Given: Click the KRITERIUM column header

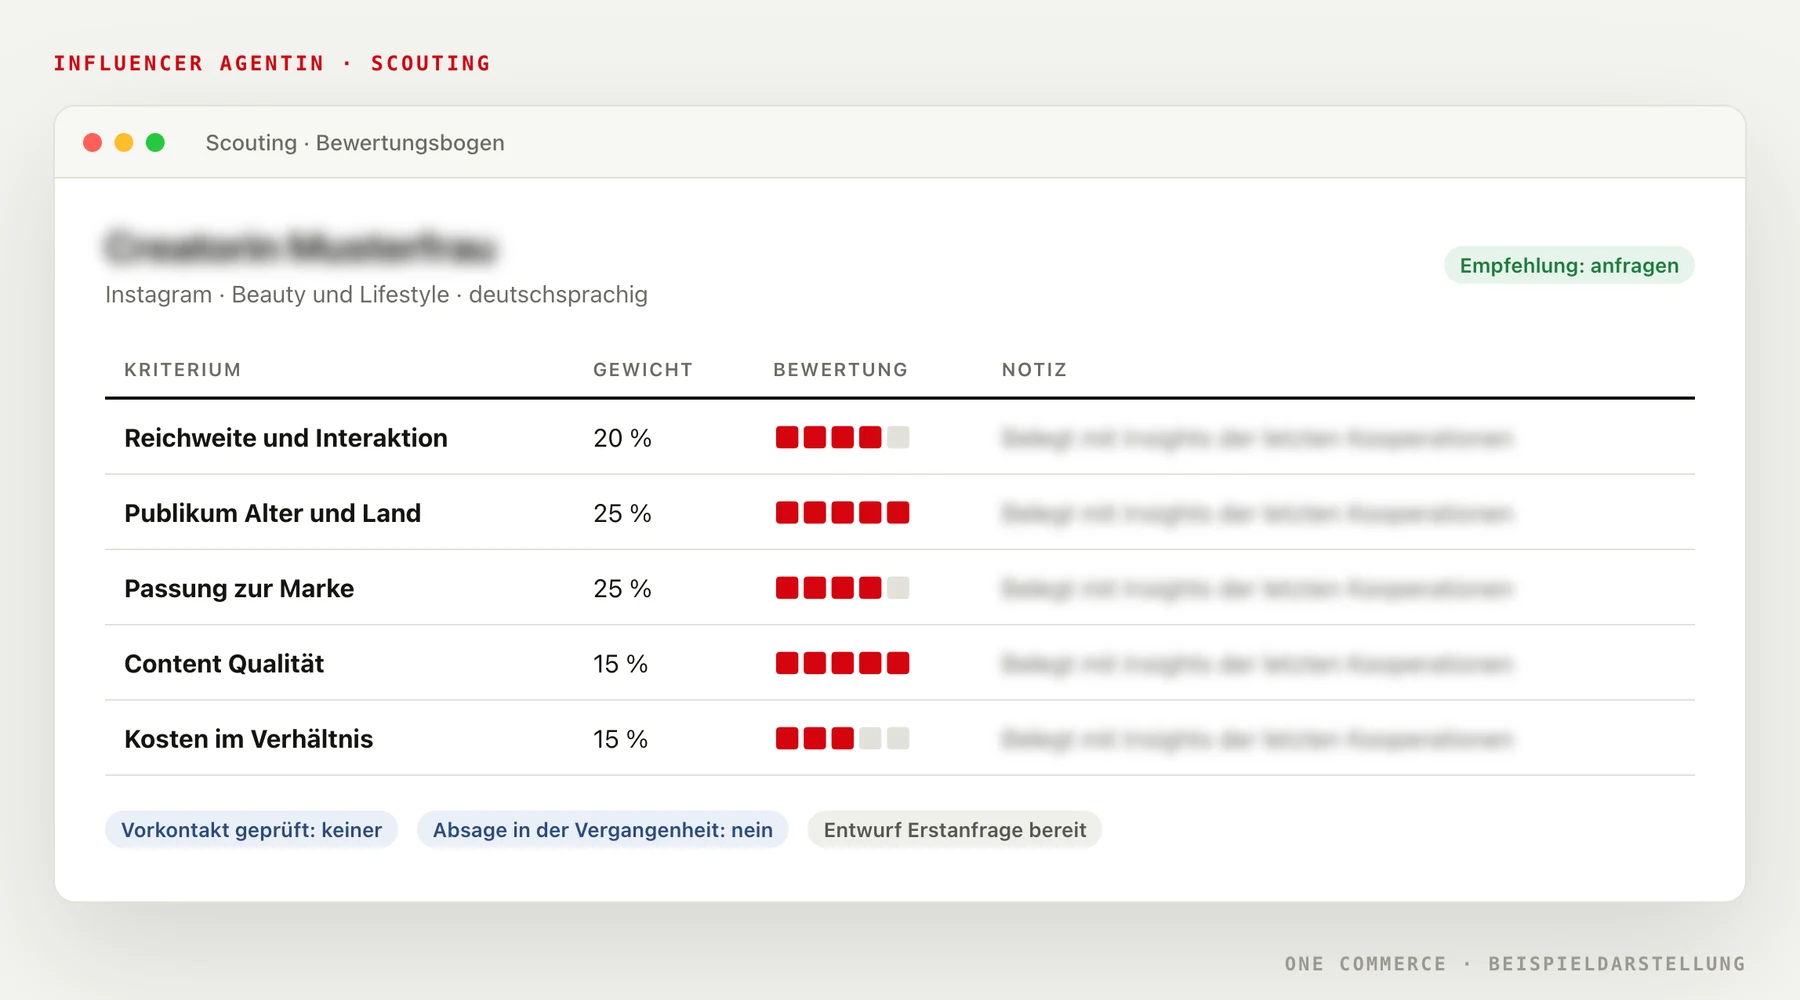Looking at the screenshot, I should pyautogui.click(x=183, y=370).
